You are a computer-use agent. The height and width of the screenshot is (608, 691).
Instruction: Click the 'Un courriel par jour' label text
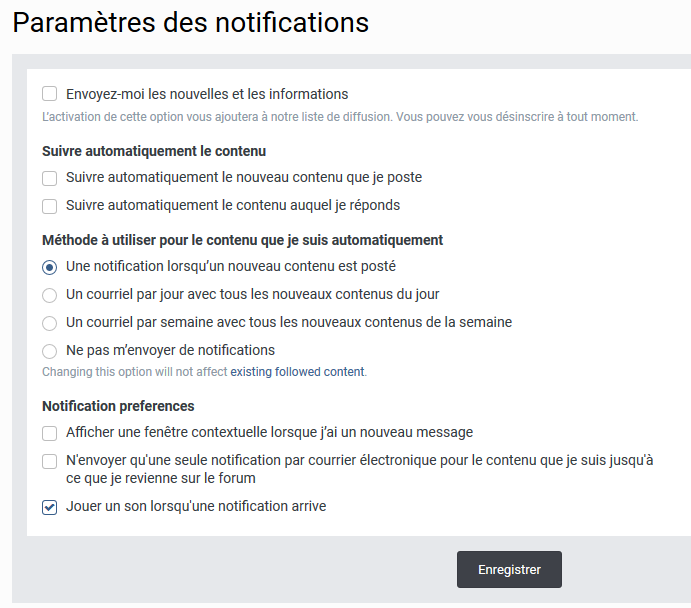coord(252,295)
